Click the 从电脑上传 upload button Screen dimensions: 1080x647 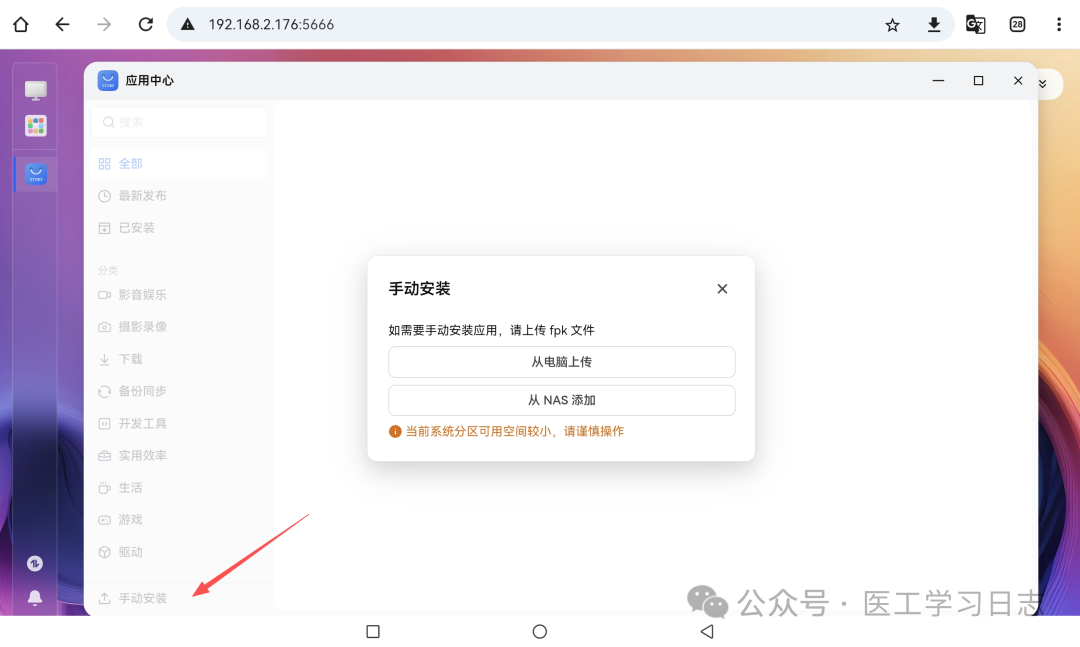561,361
